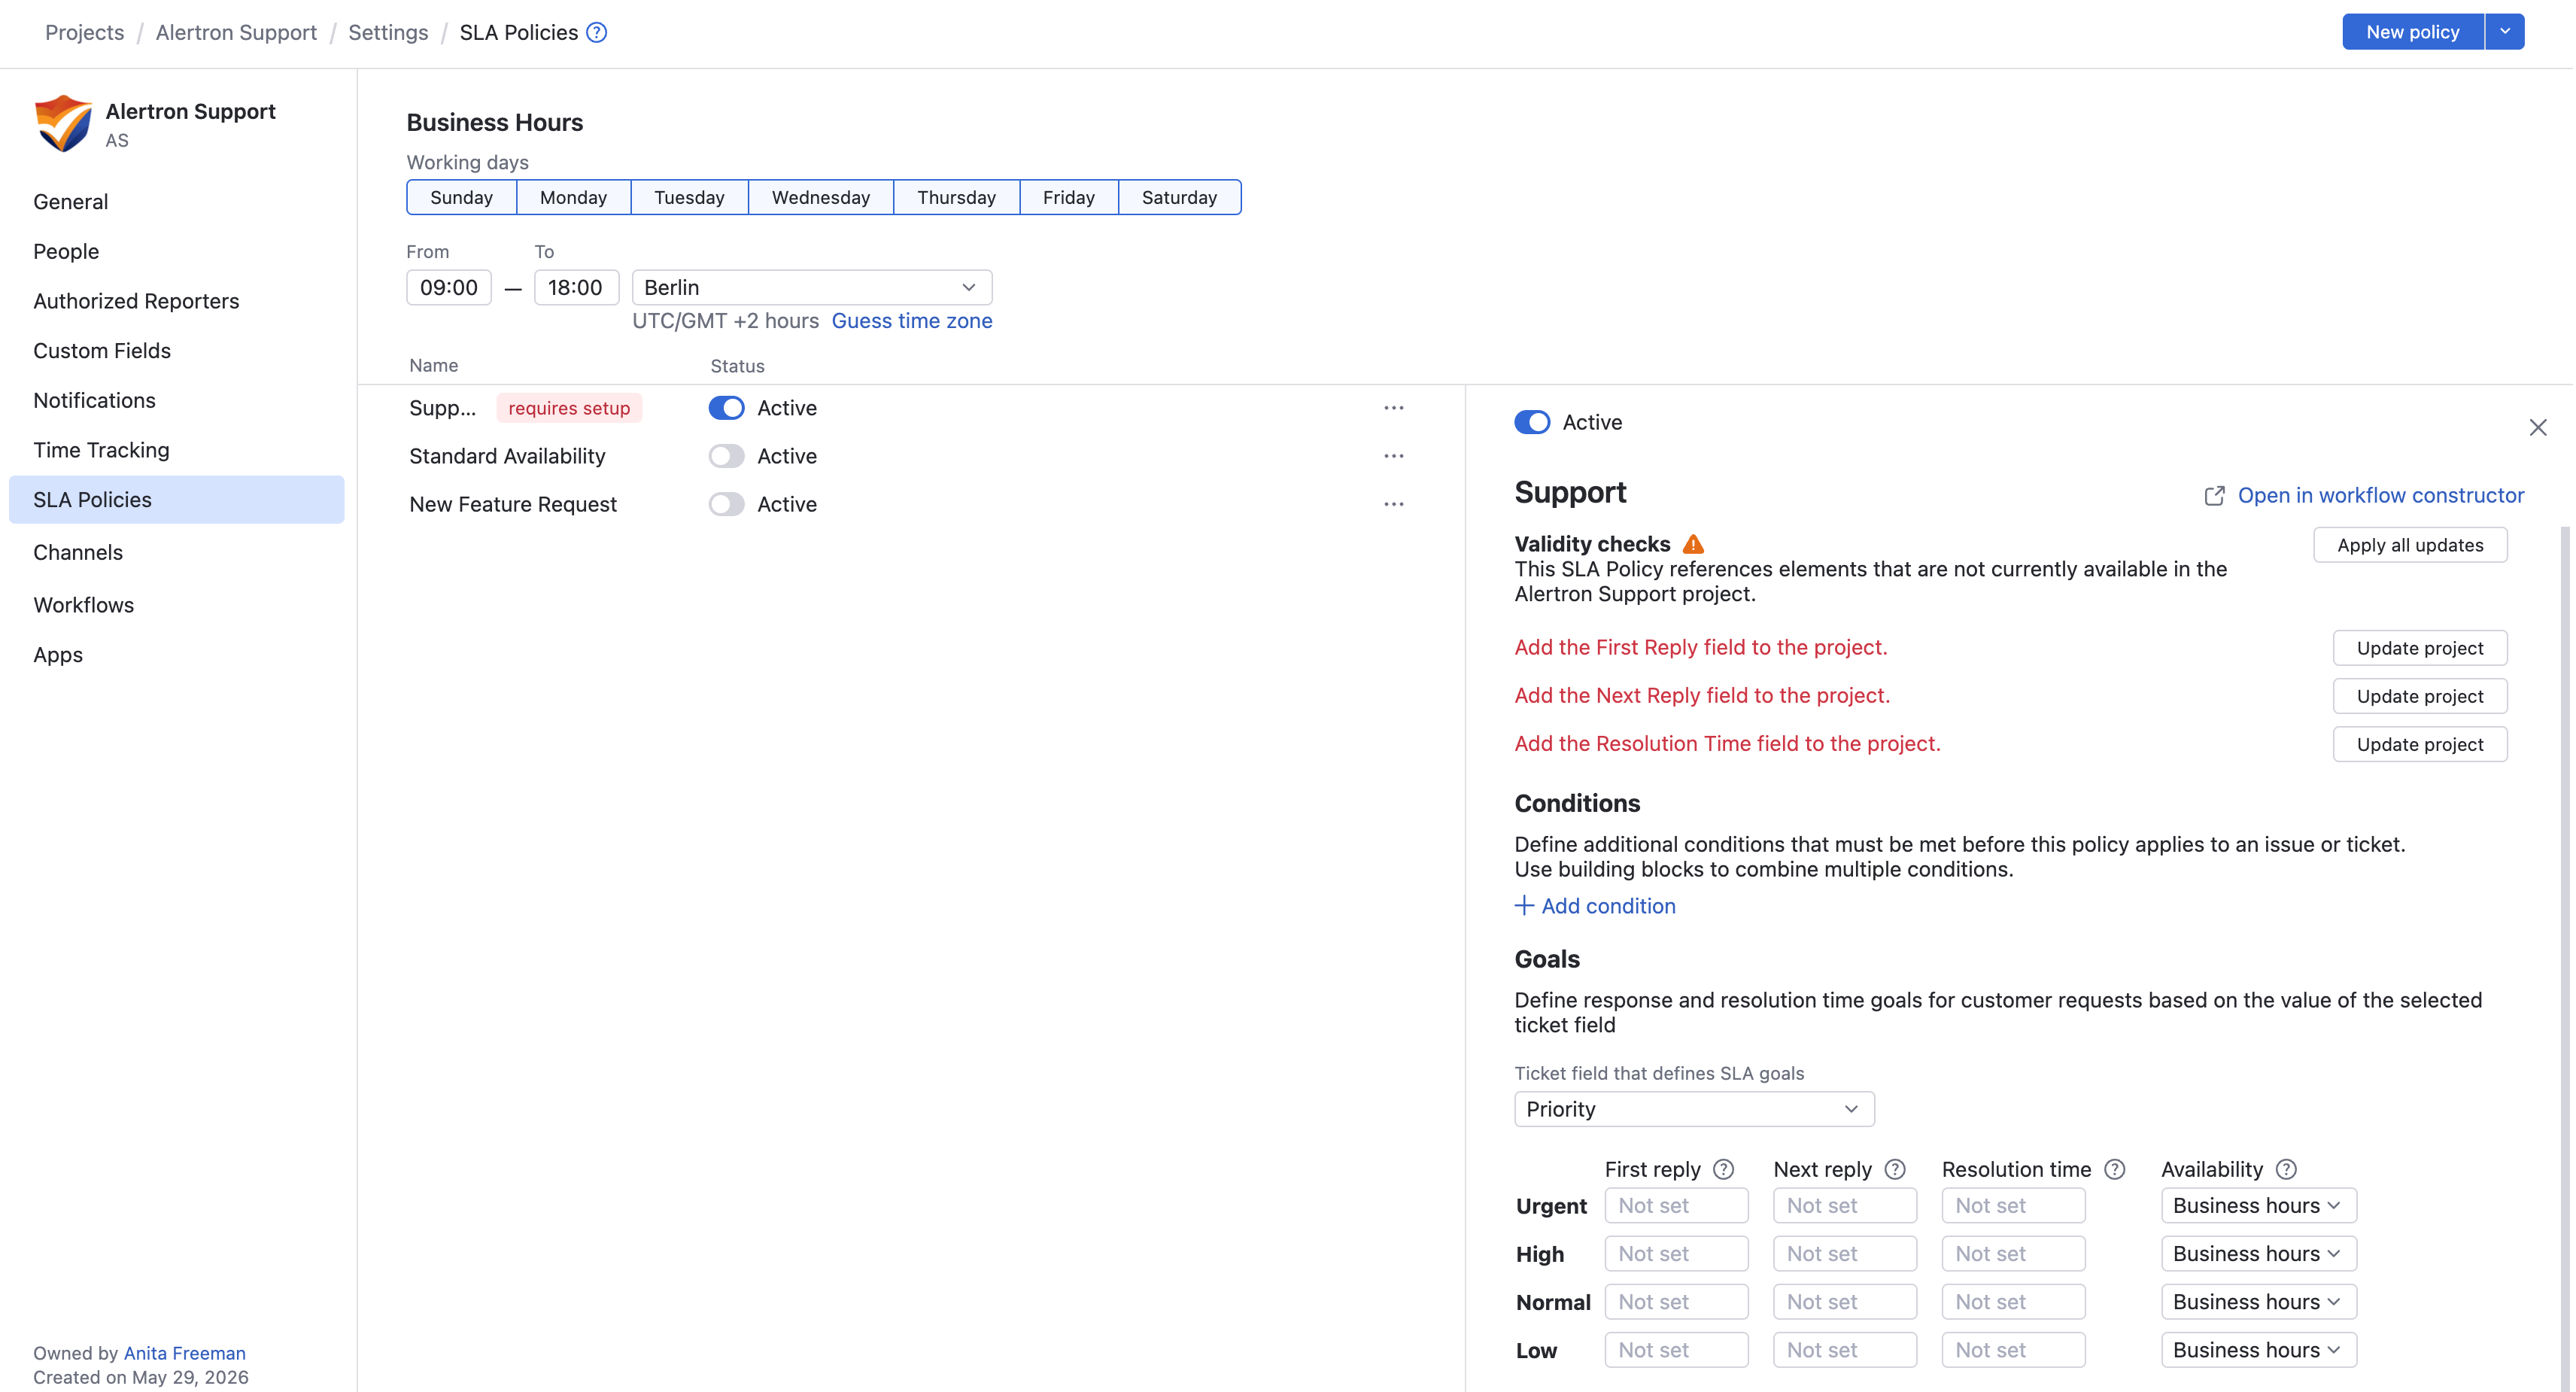2576x1392 pixels.
Task: Toggle Sunday as a working day
Action: pyautogui.click(x=461, y=197)
